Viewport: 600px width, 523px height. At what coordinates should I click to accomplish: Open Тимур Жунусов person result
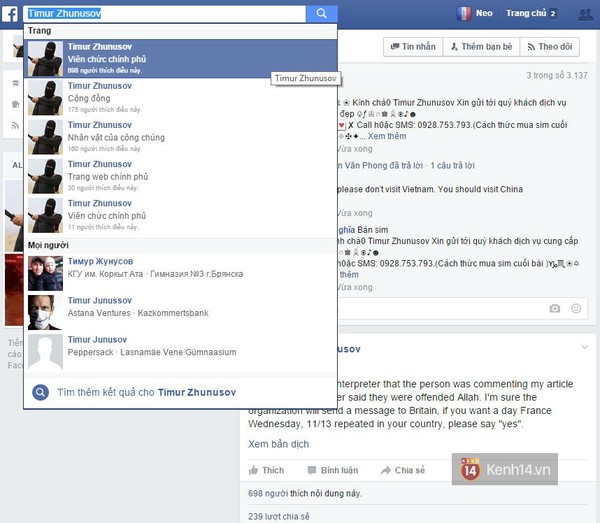coord(181,273)
